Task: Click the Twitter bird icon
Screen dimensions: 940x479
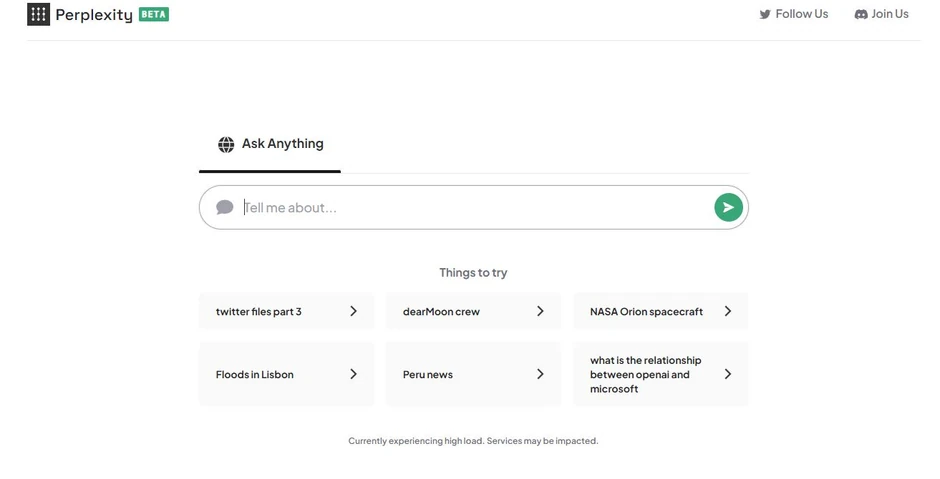Action: click(765, 14)
